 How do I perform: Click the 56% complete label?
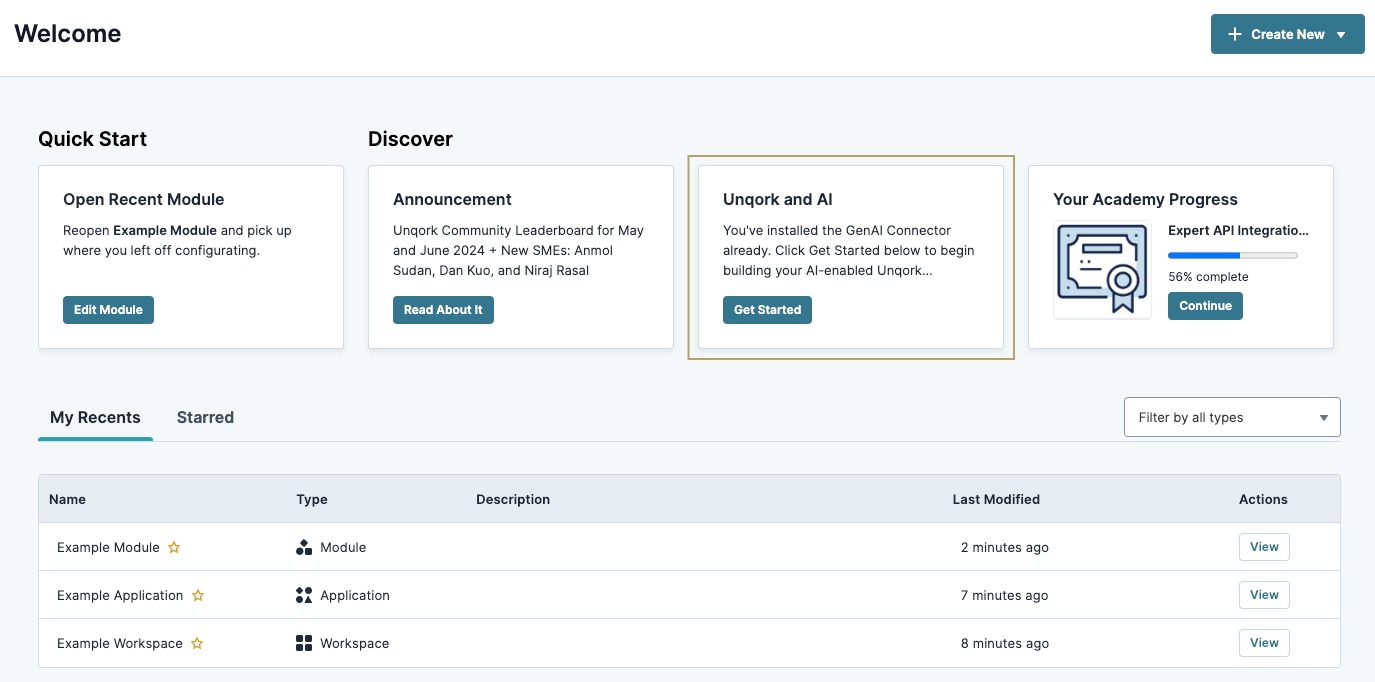pyautogui.click(x=1208, y=276)
